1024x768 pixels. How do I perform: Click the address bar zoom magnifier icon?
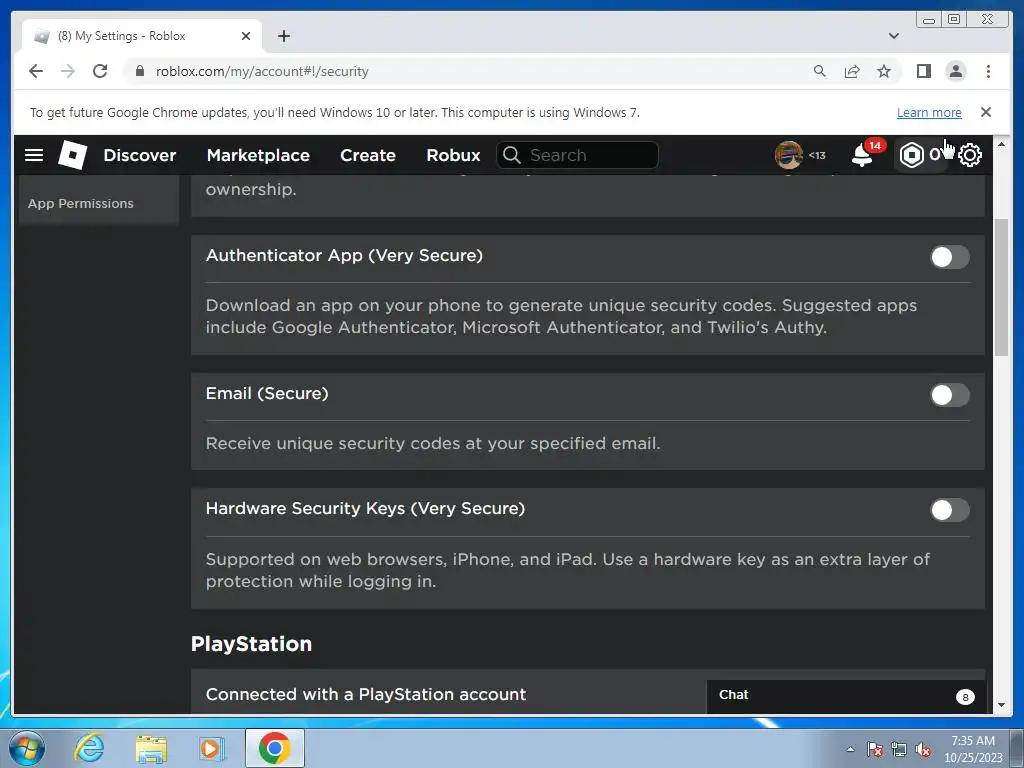click(x=820, y=71)
